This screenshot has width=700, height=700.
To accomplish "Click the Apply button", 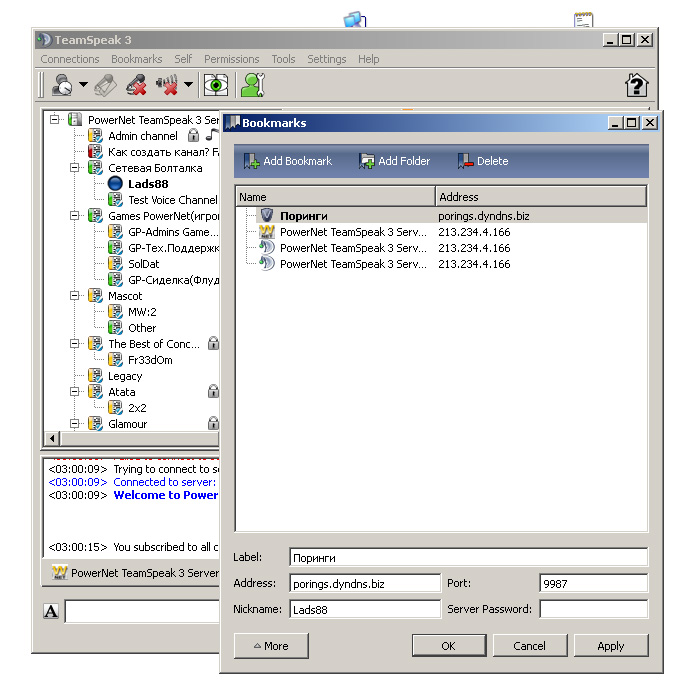I will click(x=611, y=646).
